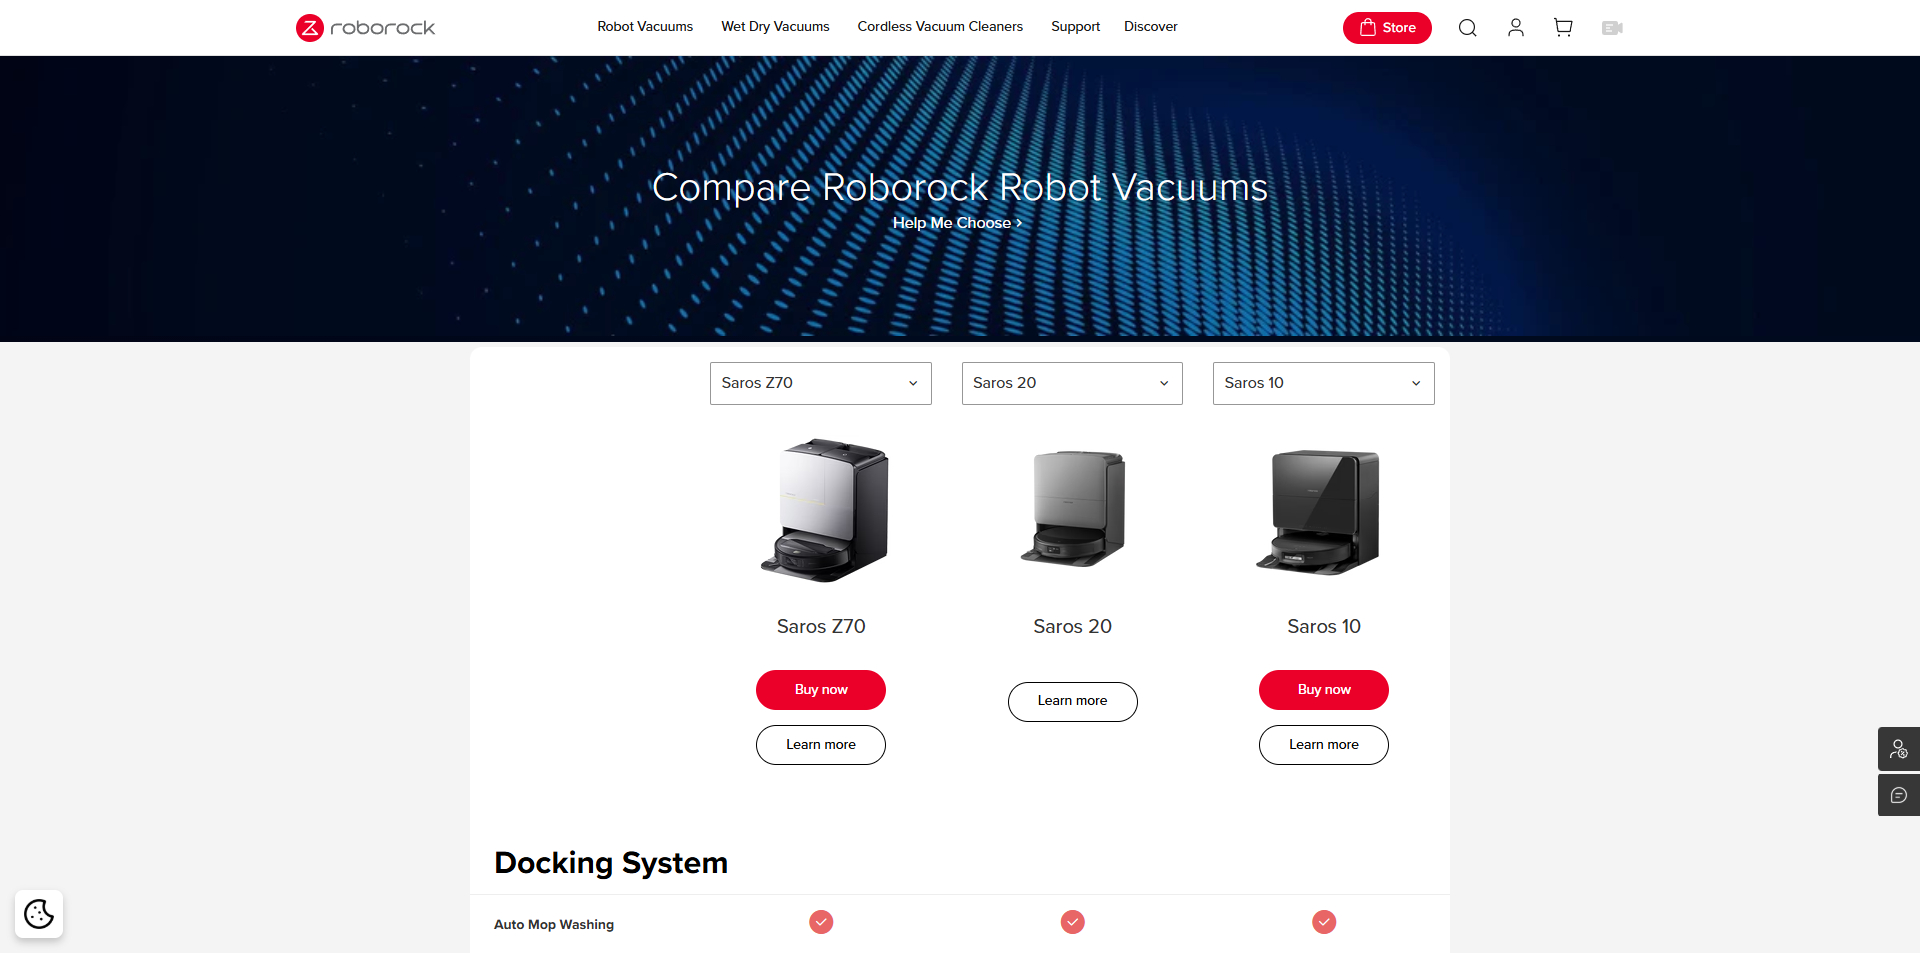Follow the Help Me Choose link
Image resolution: width=1920 pixels, height=953 pixels.
pyautogui.click(x=956, y=223)
